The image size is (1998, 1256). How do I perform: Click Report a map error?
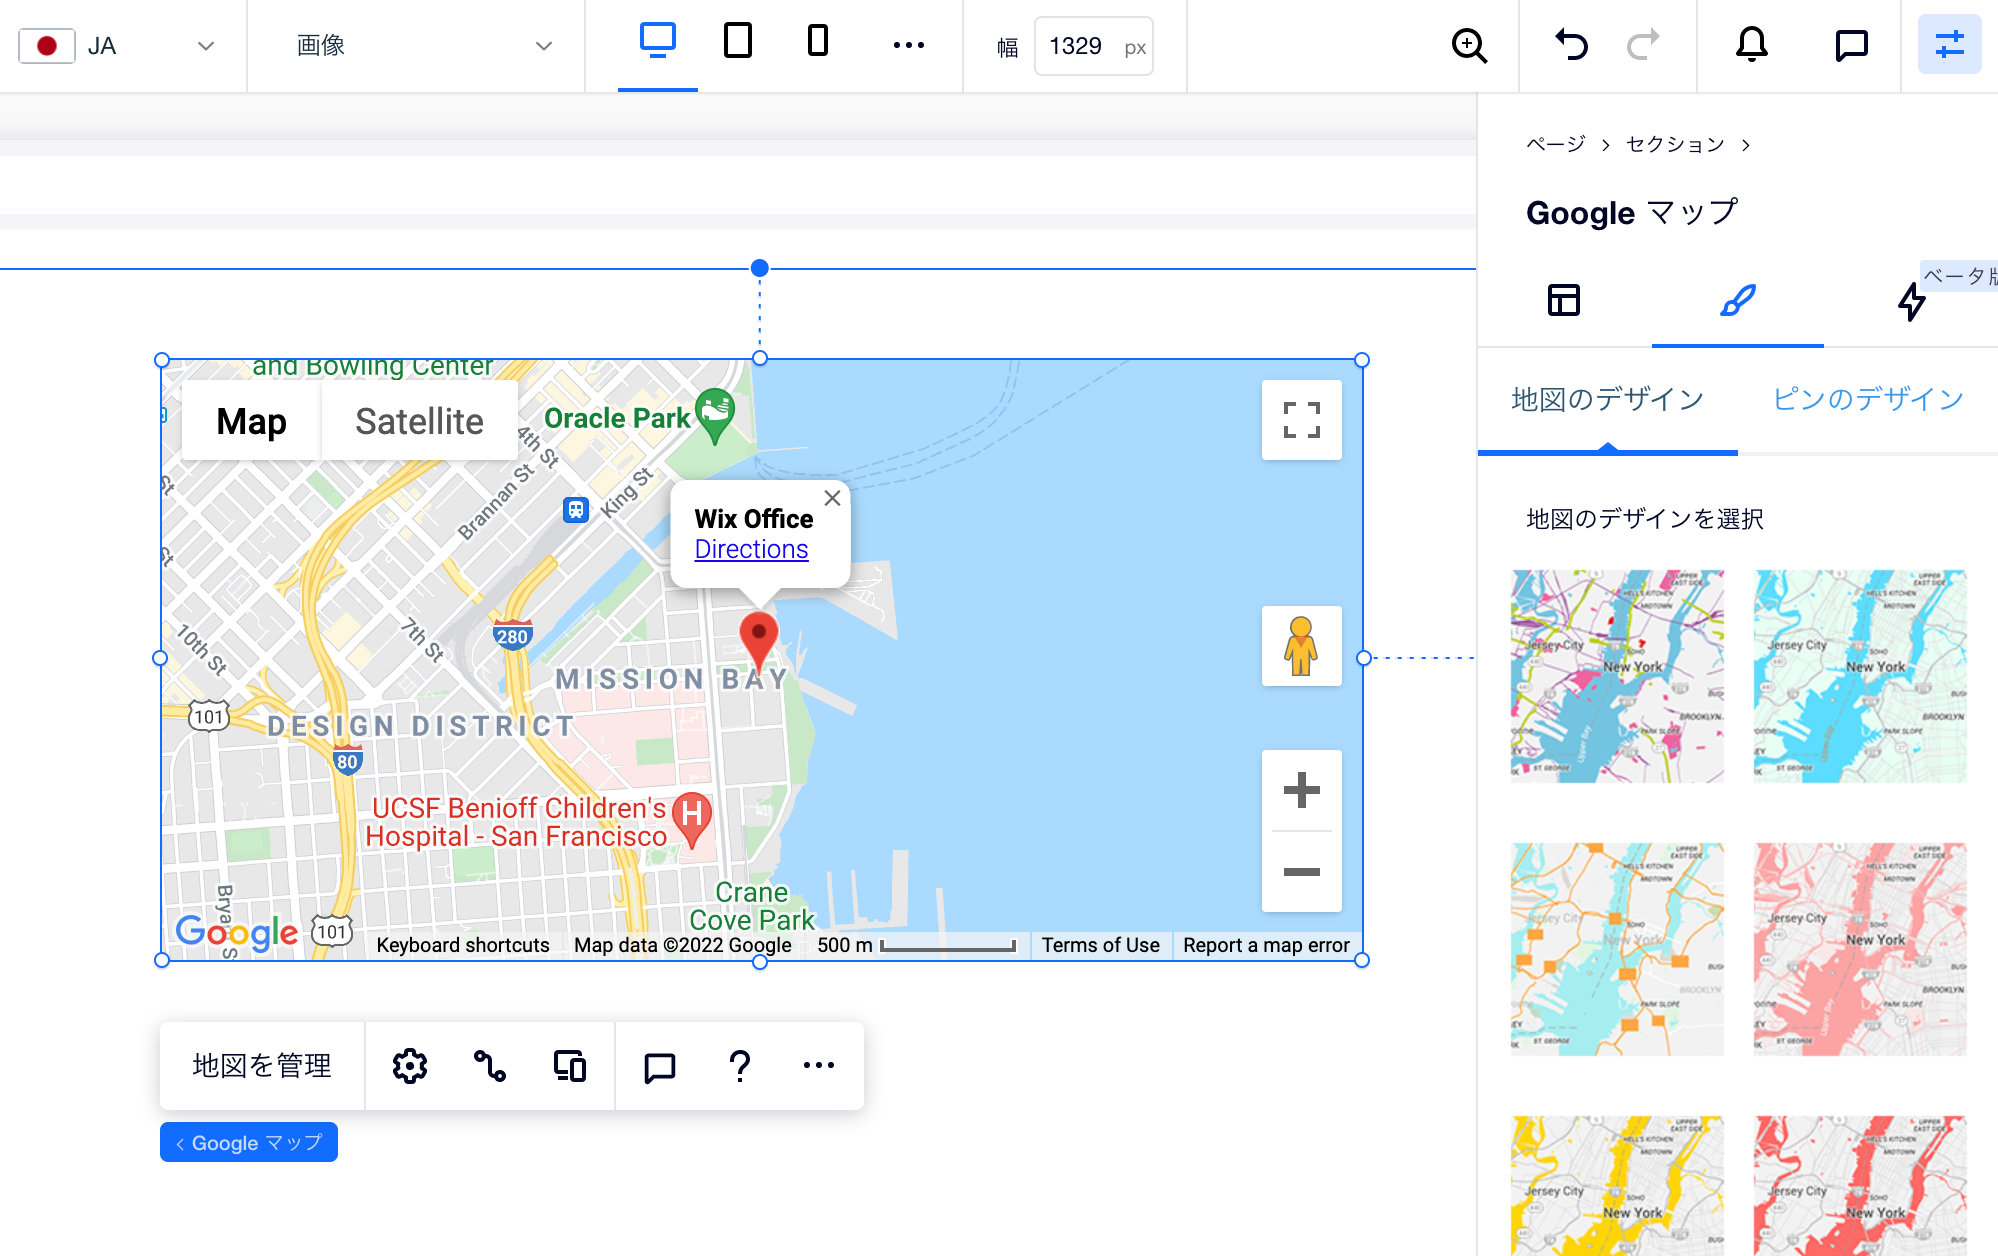[x=1266, y=945]
